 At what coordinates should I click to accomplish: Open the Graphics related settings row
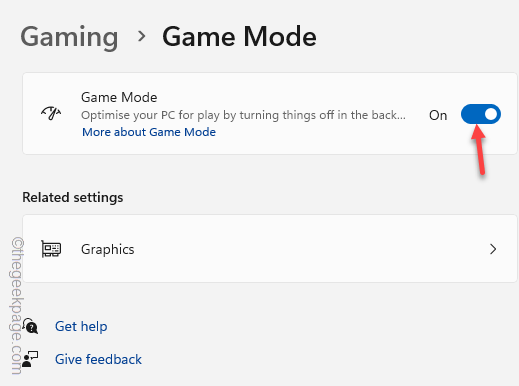tap(270, 249)
